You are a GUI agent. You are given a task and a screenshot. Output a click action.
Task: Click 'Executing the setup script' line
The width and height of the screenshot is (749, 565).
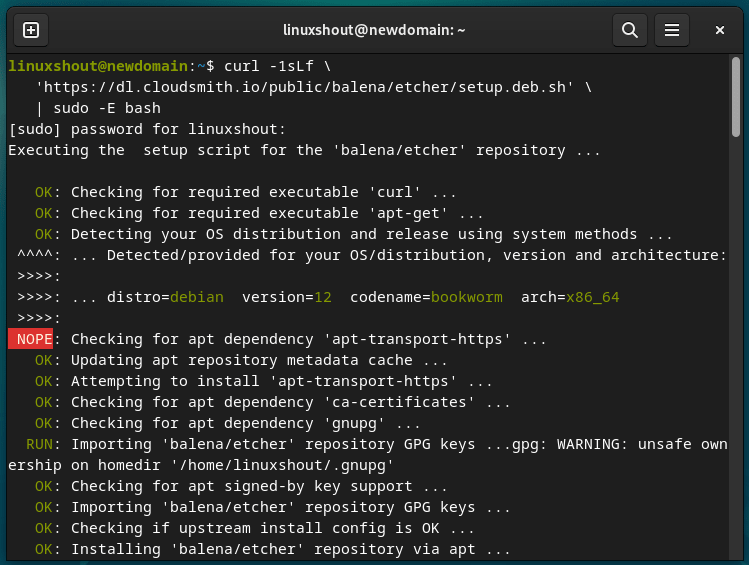click(304, 150)
